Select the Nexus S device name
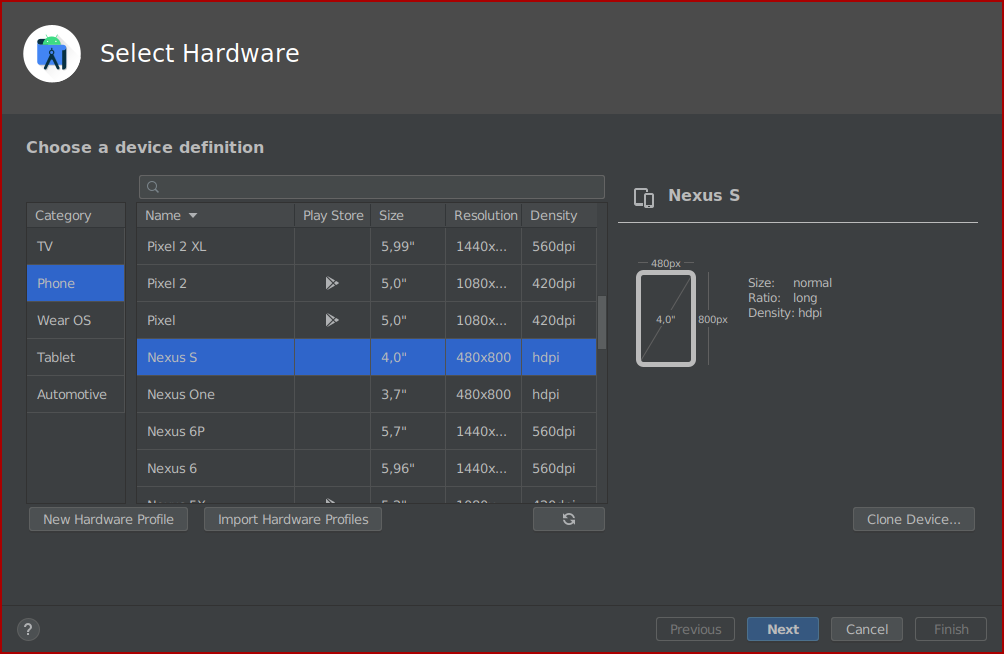Image resolution: width=1004 pixels, height=654 pixels. [172, 357]
